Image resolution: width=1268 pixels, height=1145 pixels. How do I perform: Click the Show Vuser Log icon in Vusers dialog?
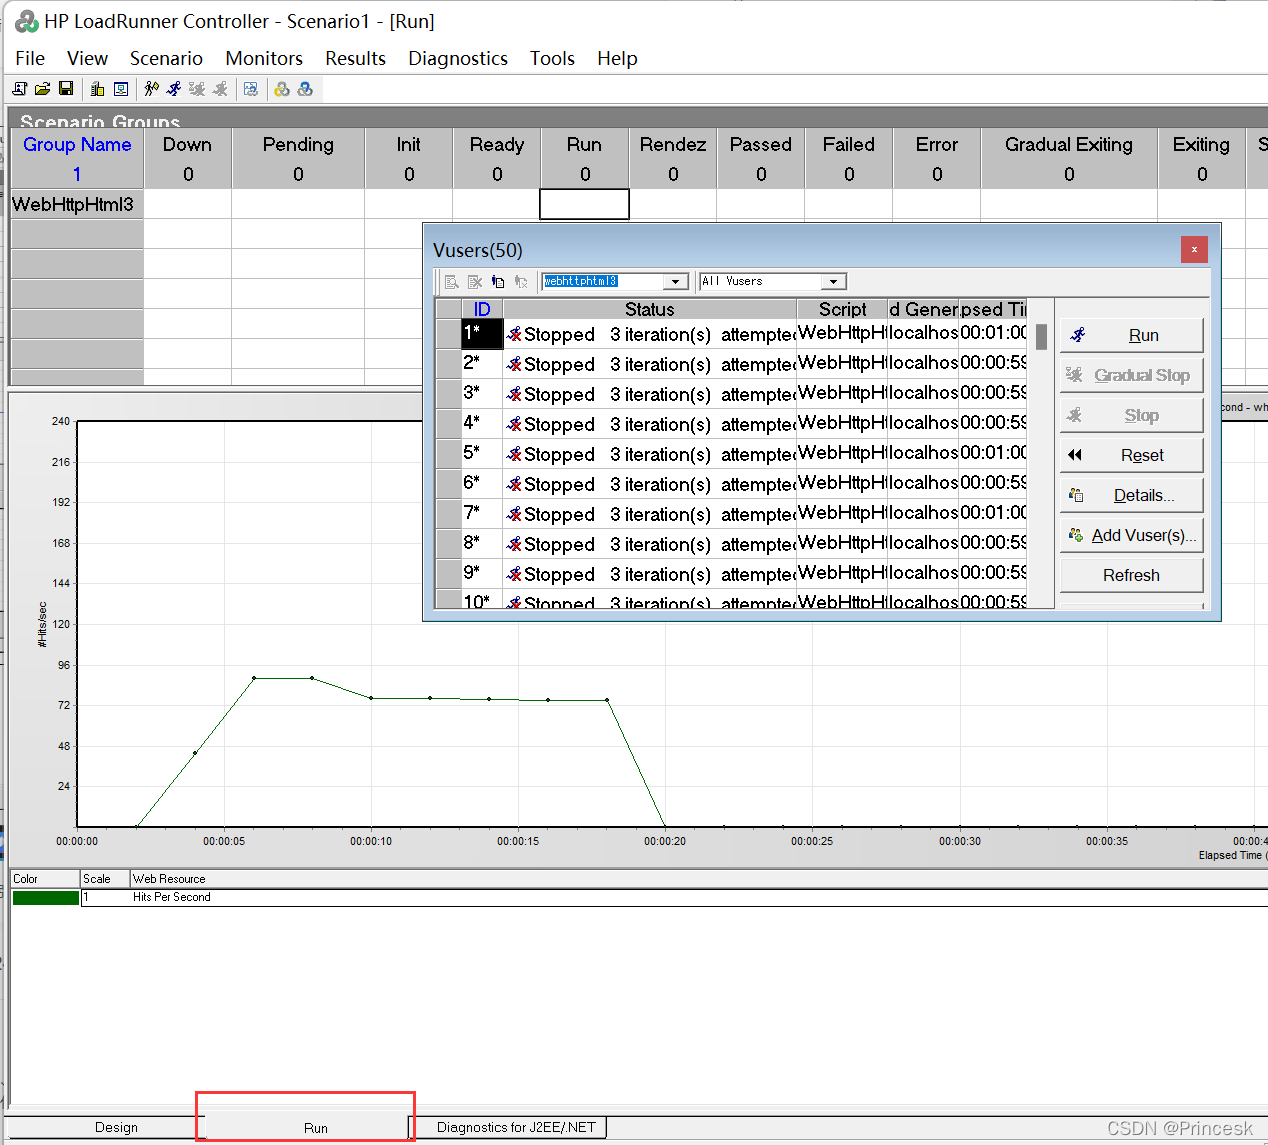[452, 282]
